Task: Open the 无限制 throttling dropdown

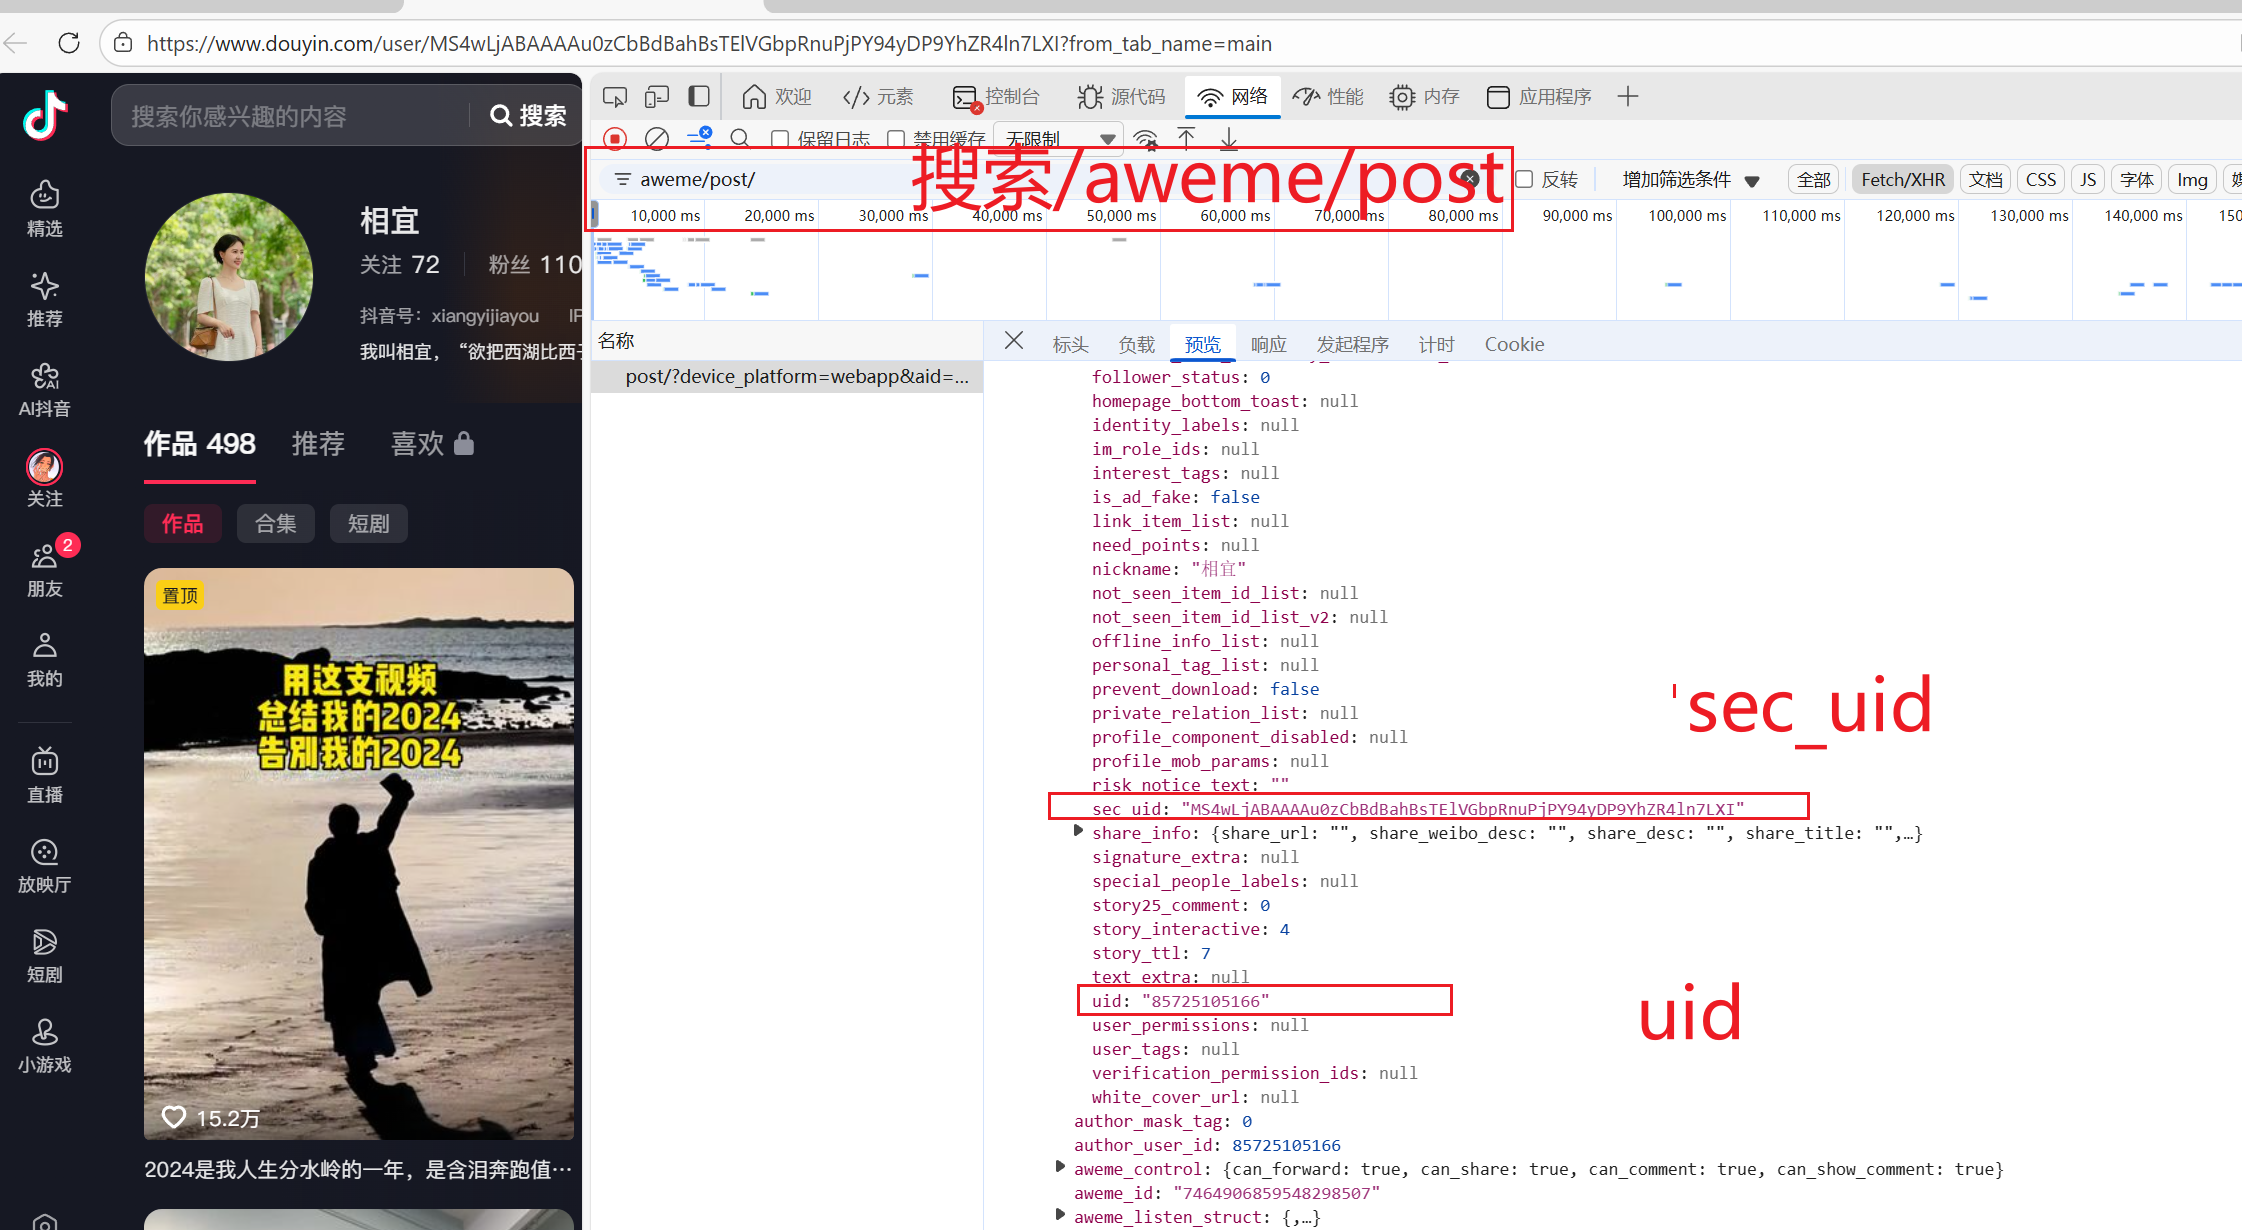Action: (1059, 139)
